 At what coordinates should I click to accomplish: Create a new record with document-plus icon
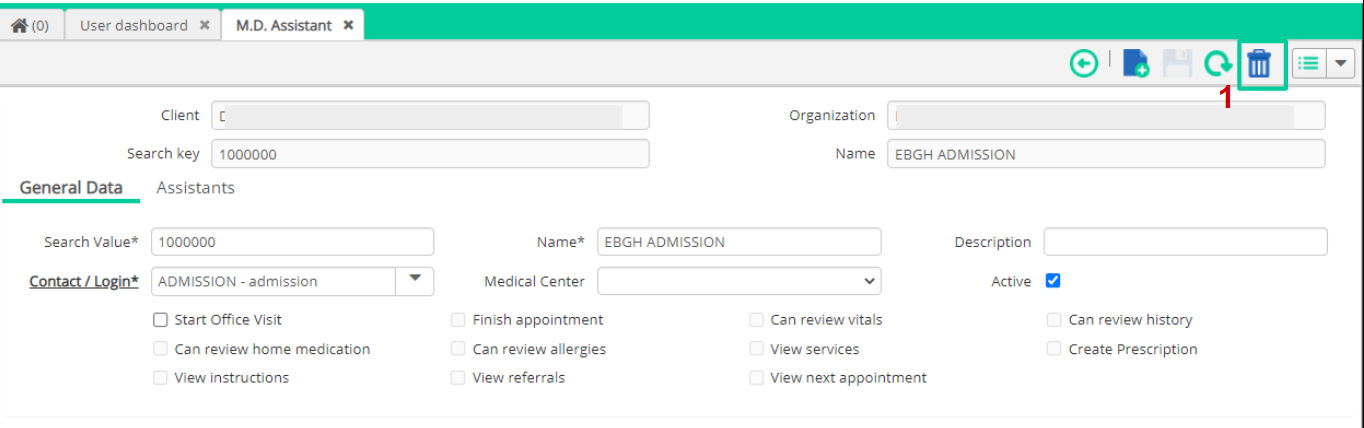pos(1136,64)
